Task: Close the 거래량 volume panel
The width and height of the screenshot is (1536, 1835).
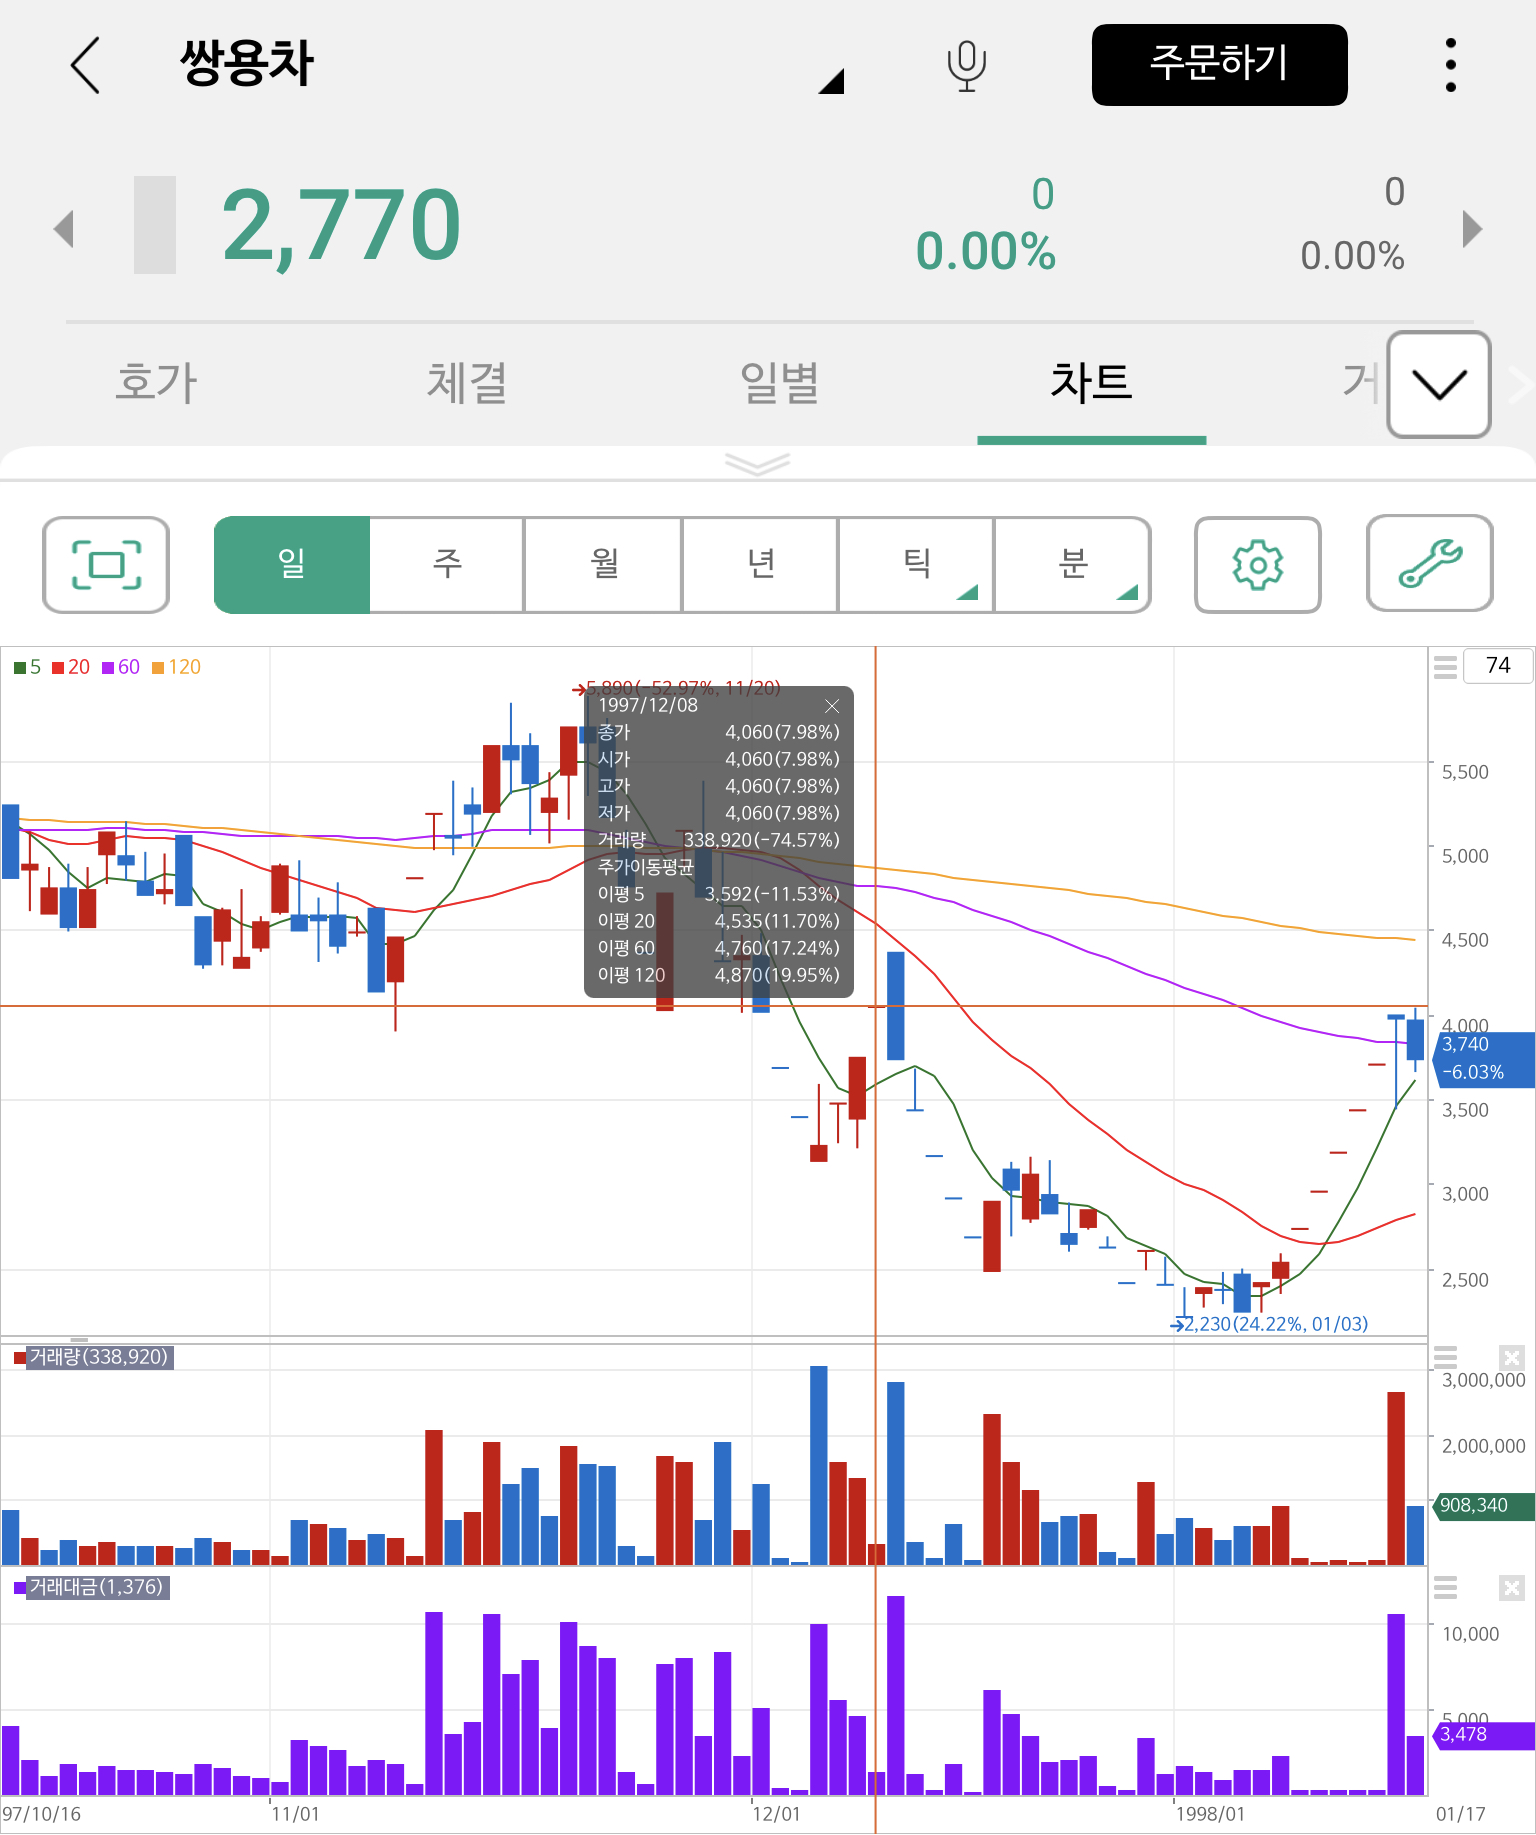Action: point(1512,1357)
